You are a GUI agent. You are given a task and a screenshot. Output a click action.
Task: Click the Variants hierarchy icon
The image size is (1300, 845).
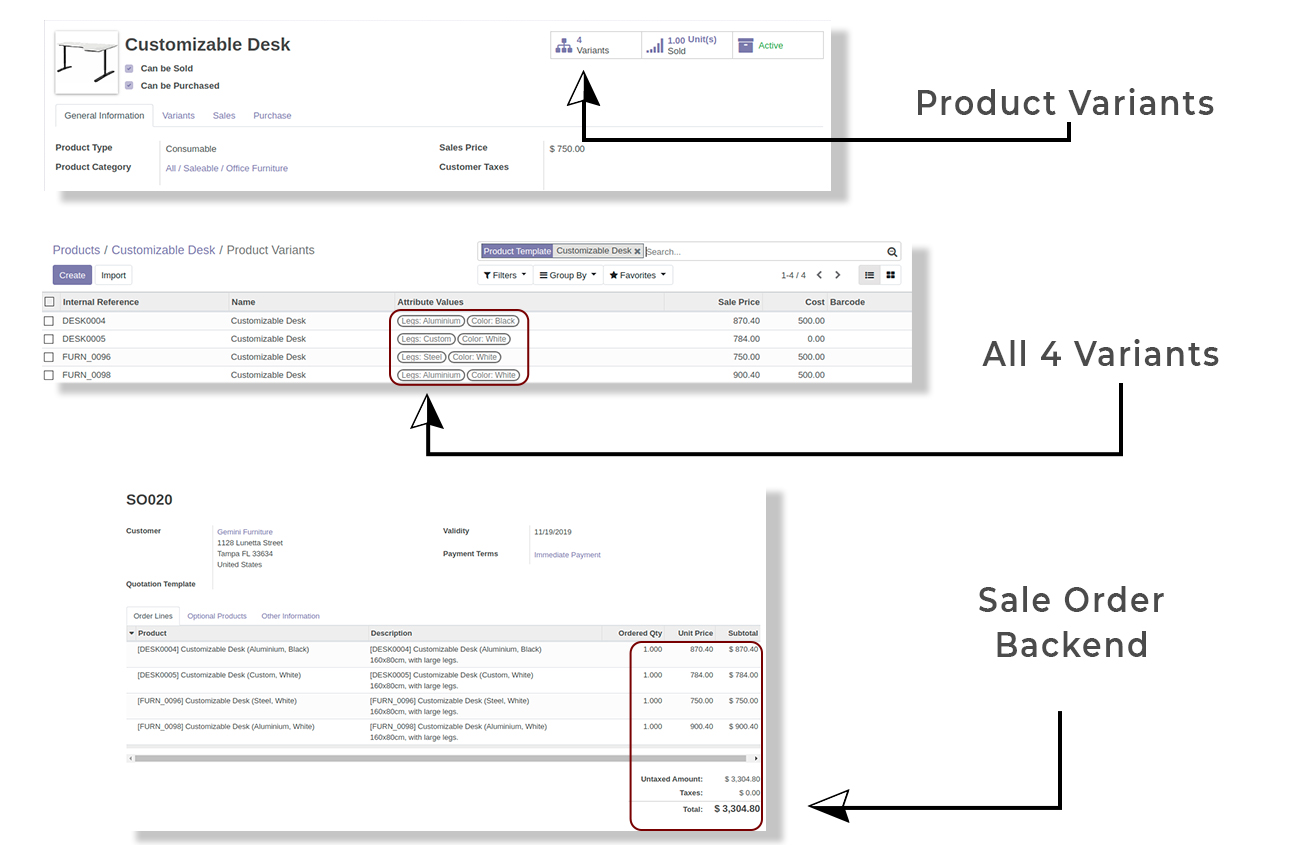tap(564, 46)
